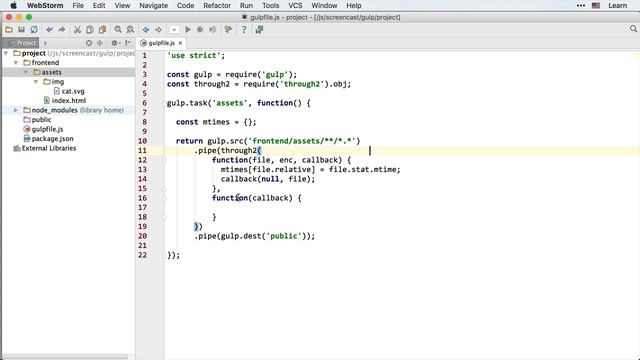Click the fold marker on line 12

[x=164, y=160]
